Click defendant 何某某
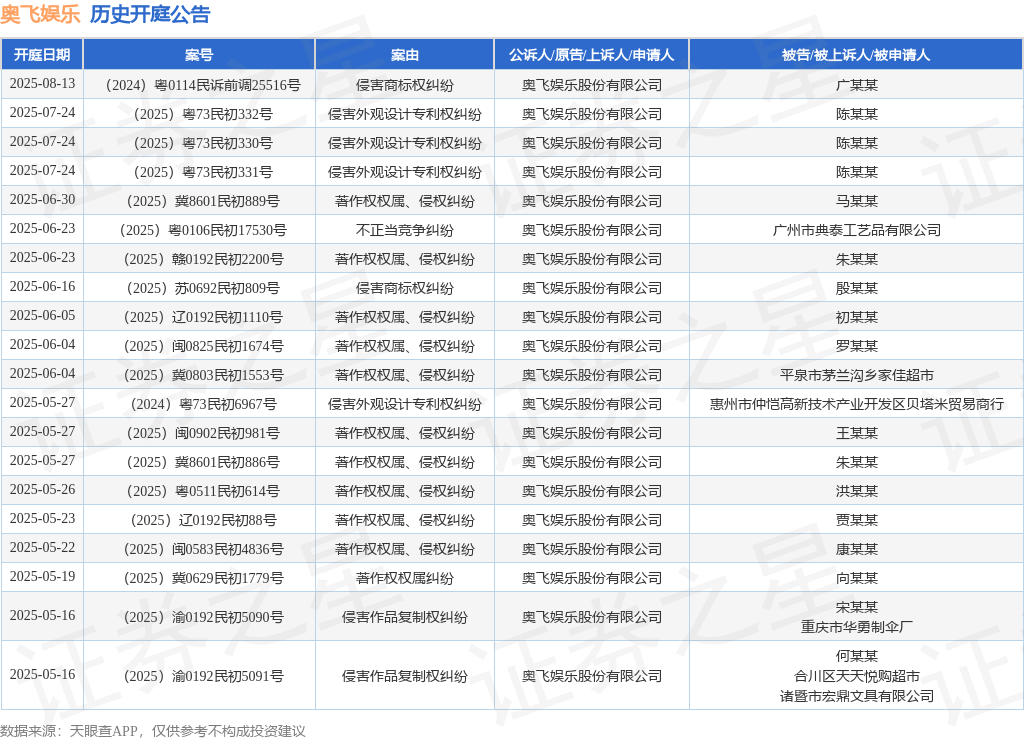 coord(857,656)
